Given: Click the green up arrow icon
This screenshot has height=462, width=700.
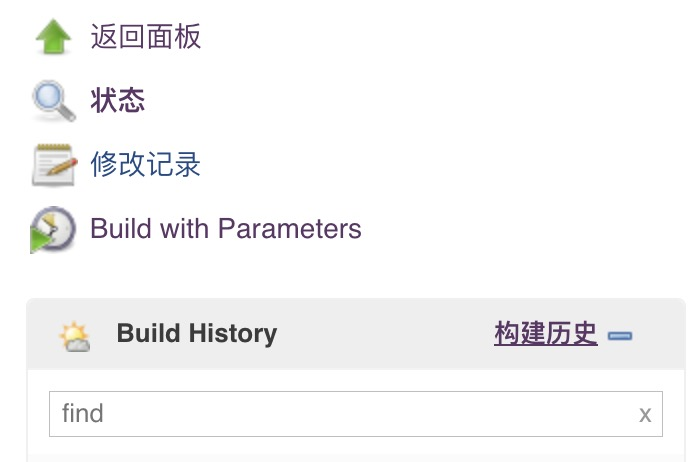Looking at the screenshot, I should (53, 37).
